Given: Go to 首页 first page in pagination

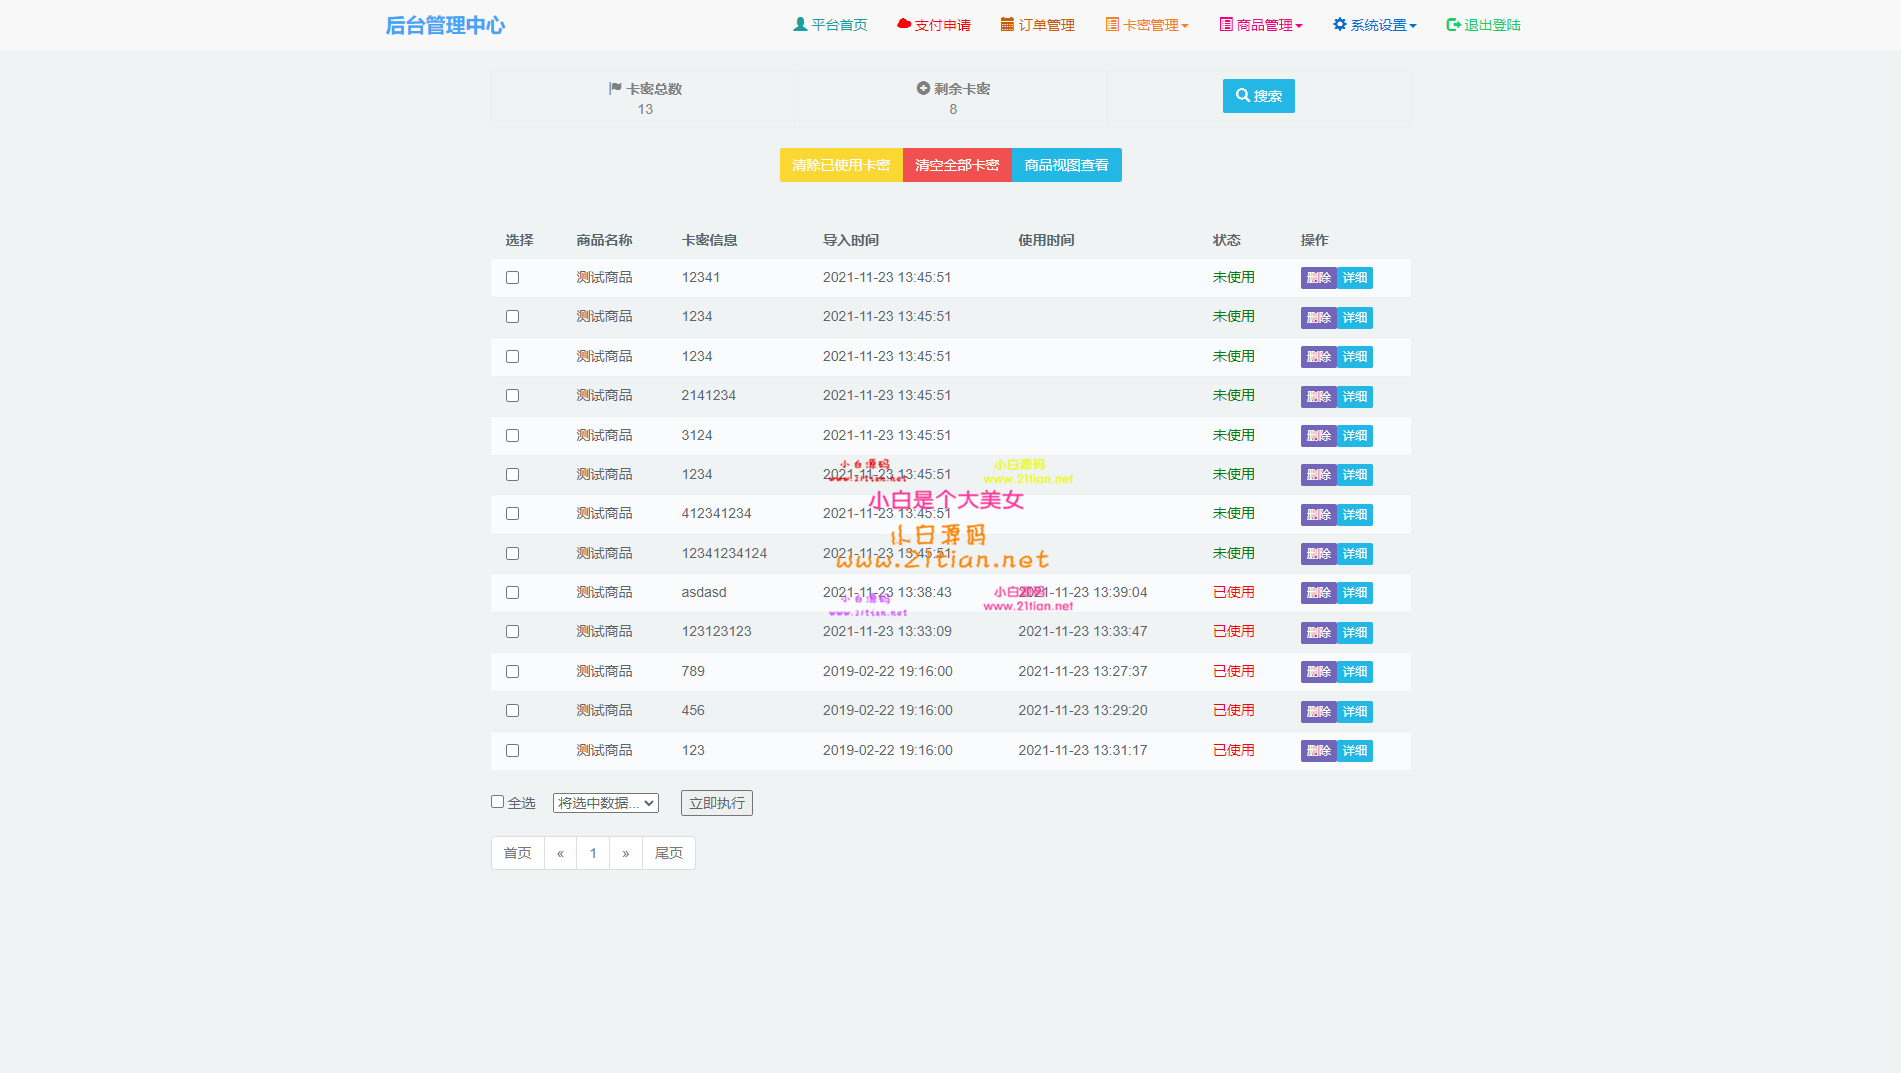Looking at the screenshot, I should [518, 853].
